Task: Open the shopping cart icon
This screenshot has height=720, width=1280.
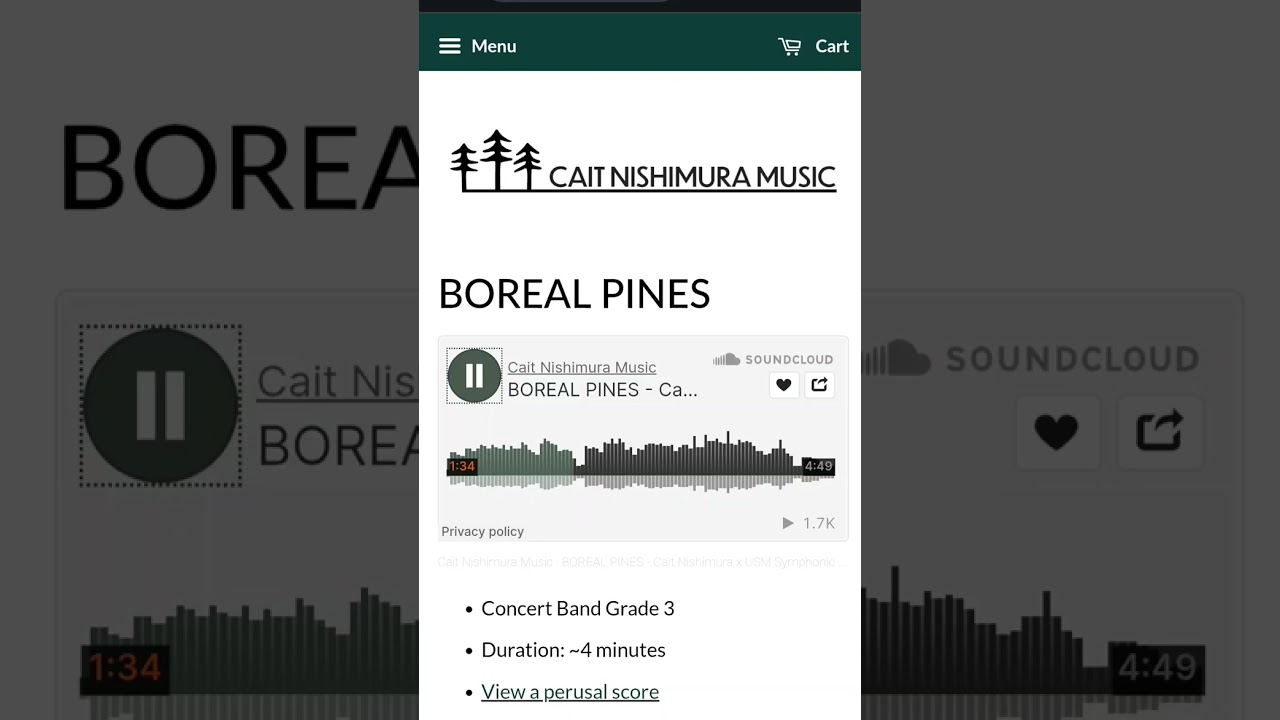Action: [x=790, y=46]
